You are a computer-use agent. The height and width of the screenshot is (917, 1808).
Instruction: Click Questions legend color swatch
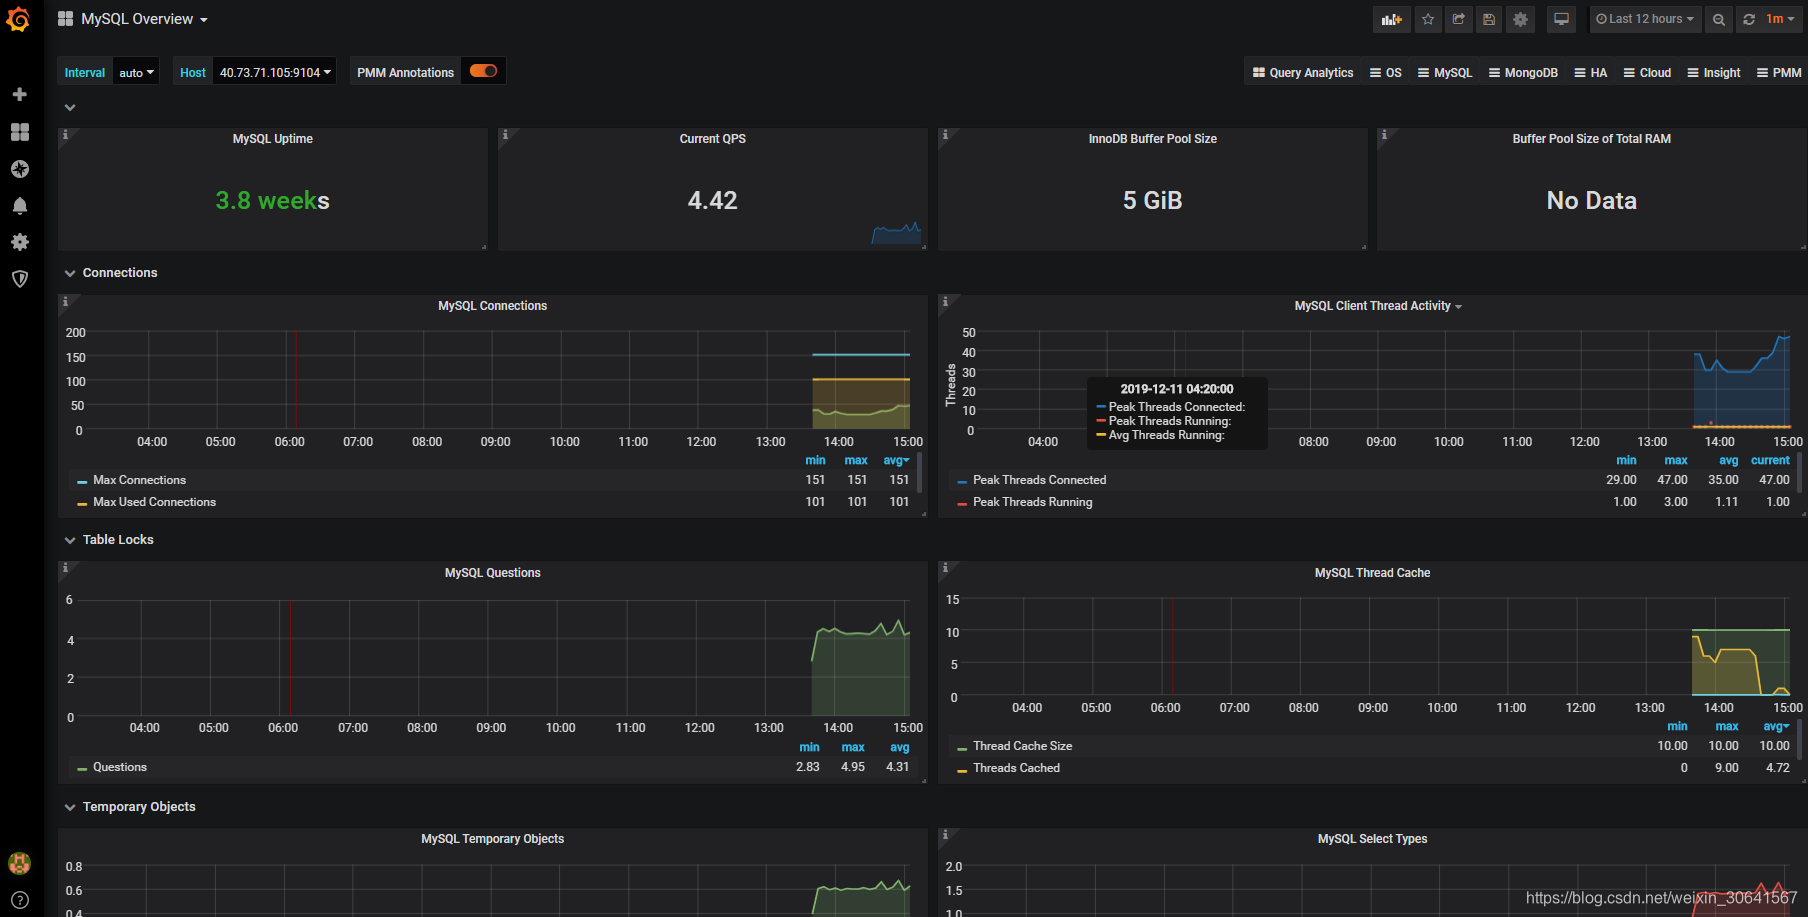tap(82, 768)
